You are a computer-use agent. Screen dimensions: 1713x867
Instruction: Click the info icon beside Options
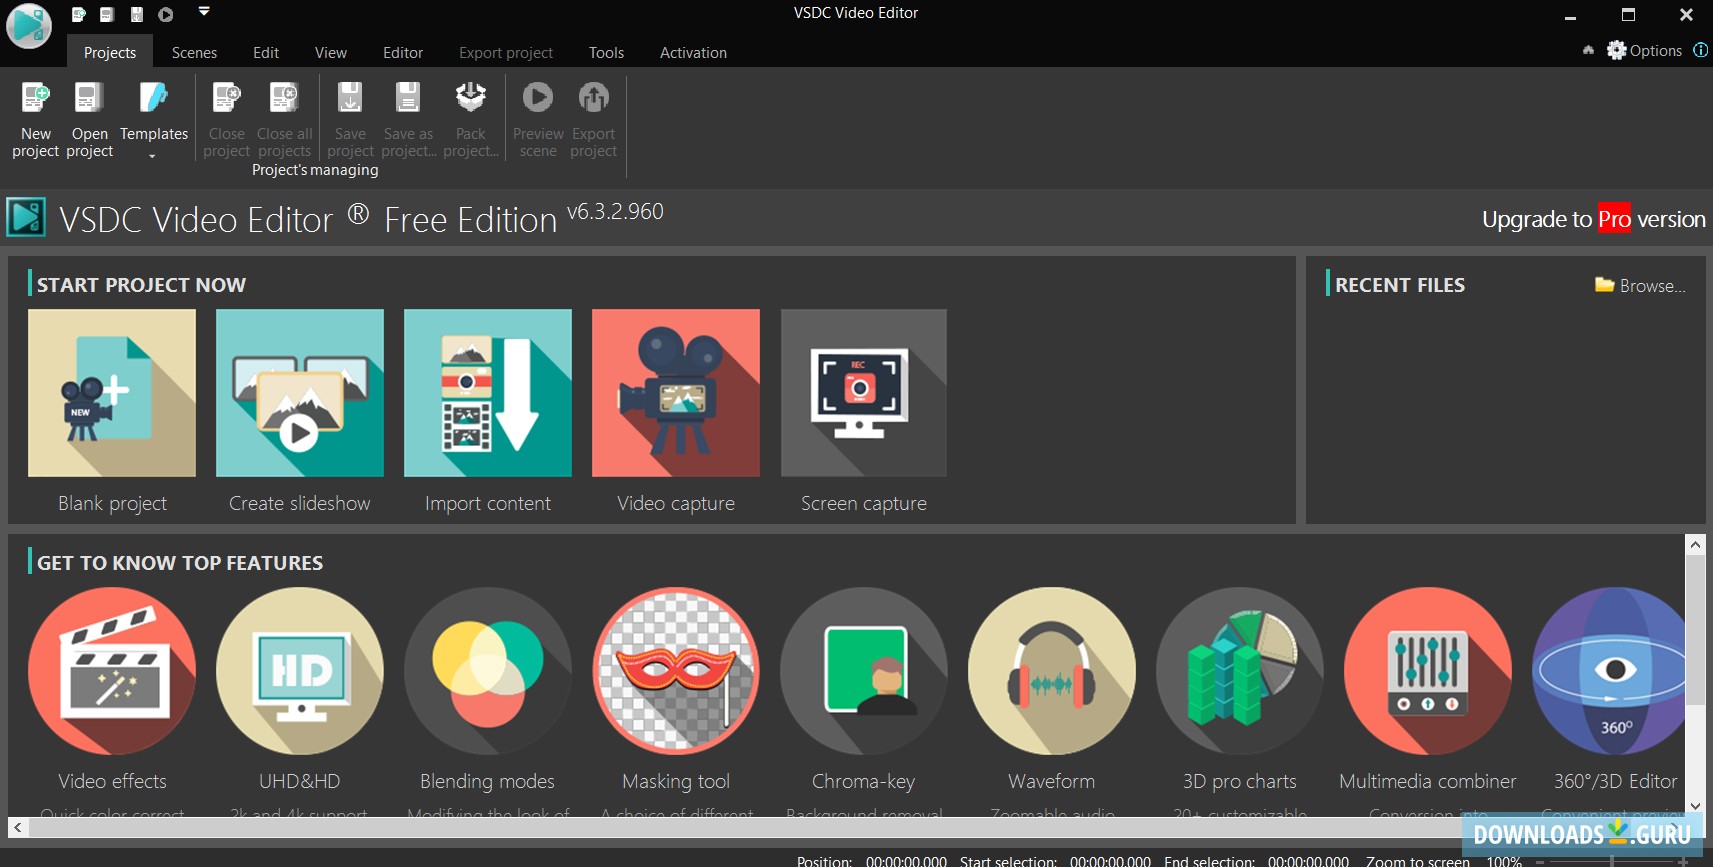(1700, 50)
